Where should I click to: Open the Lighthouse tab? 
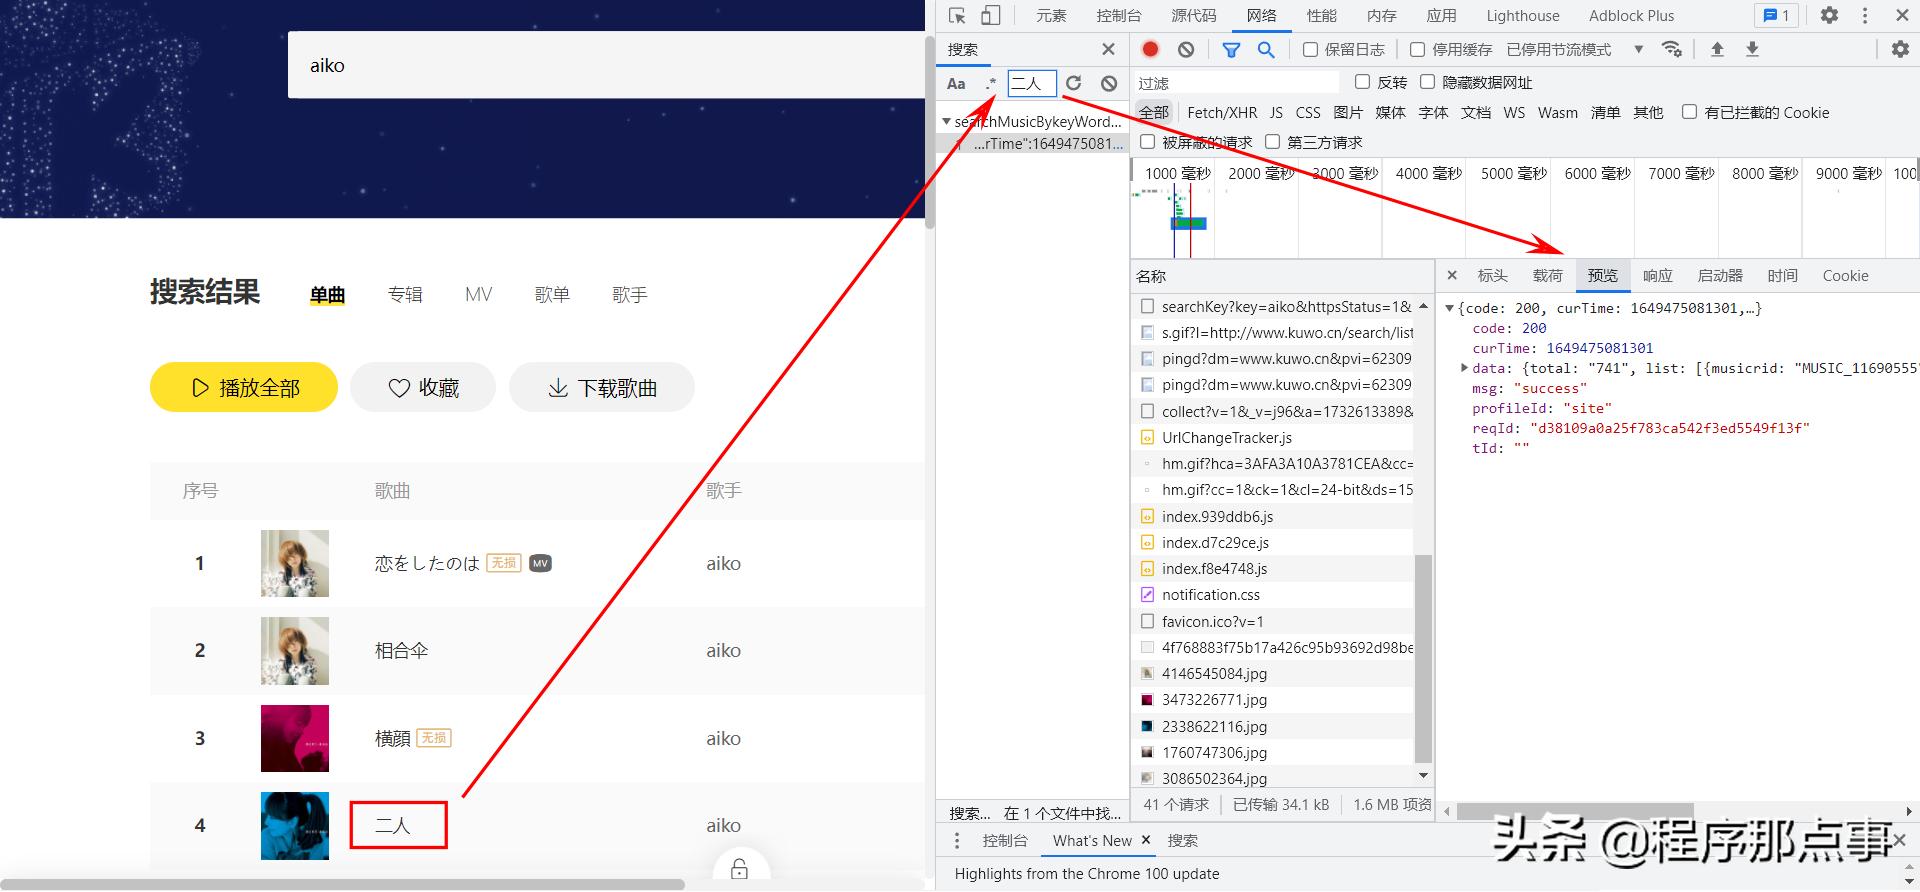[1522, 15]
